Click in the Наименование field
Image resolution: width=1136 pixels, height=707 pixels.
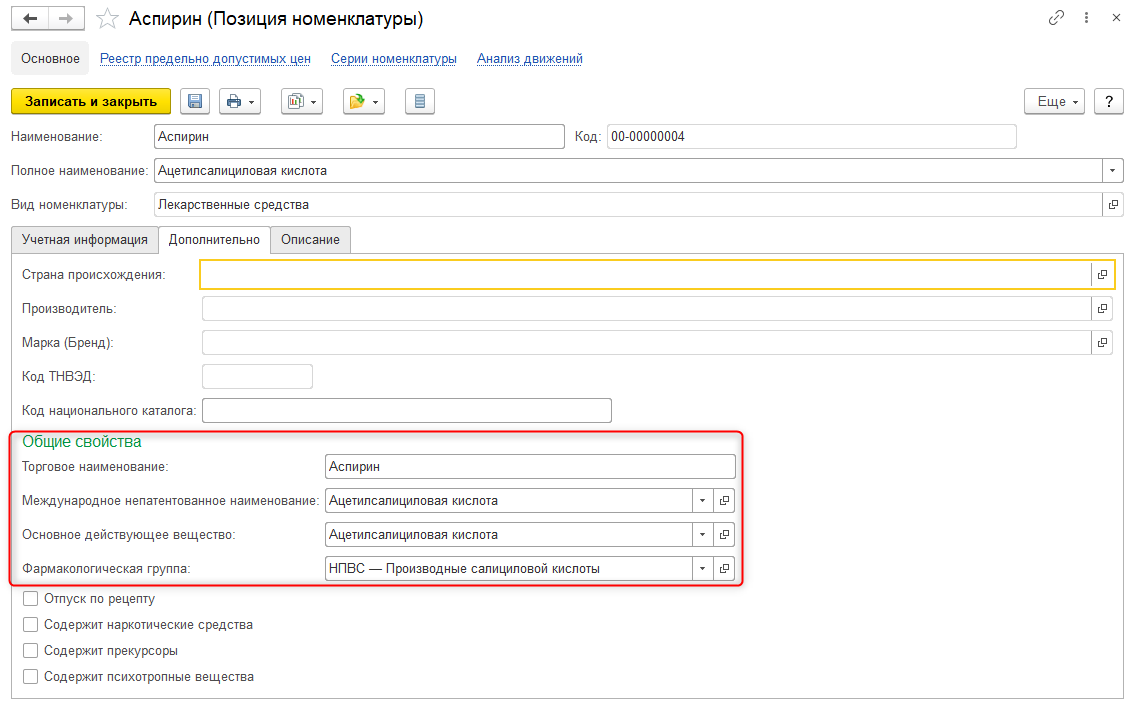tap(359, 137)
